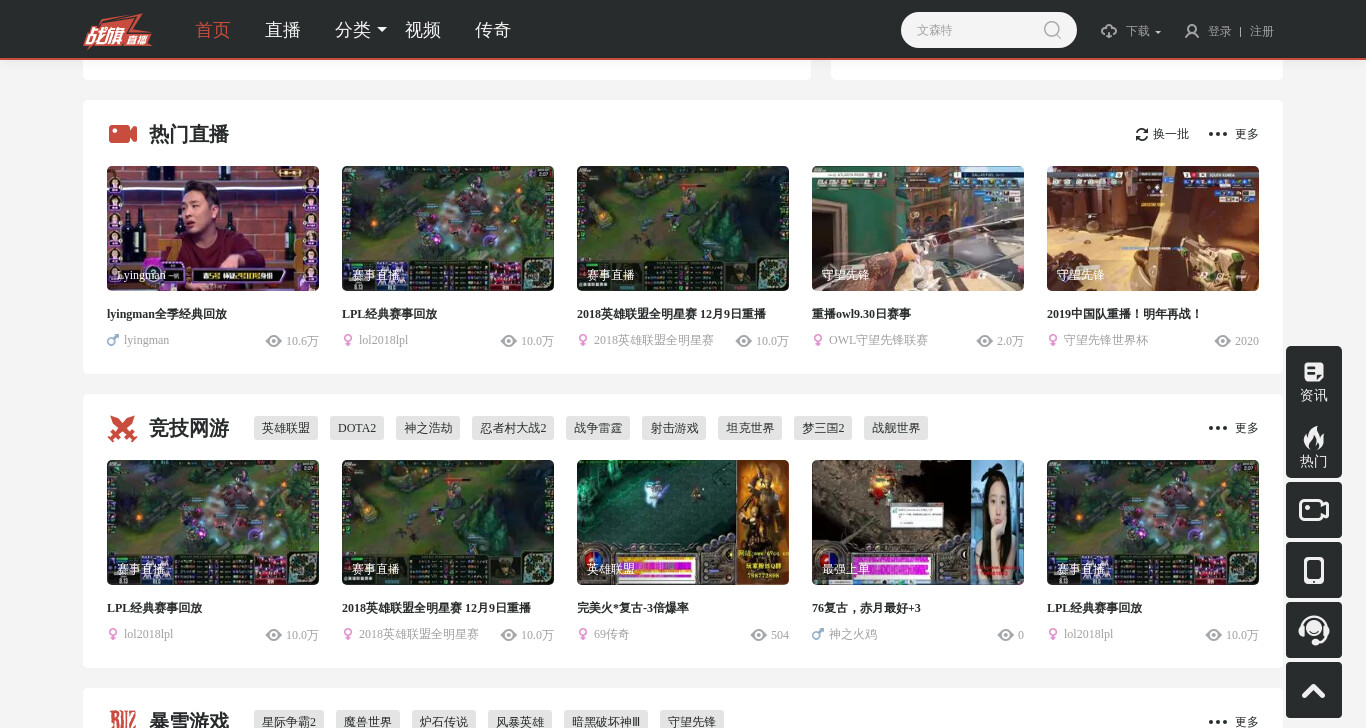Open the 传奇 navigation item
Screen dimensions: 1366x728
point(493,30)
